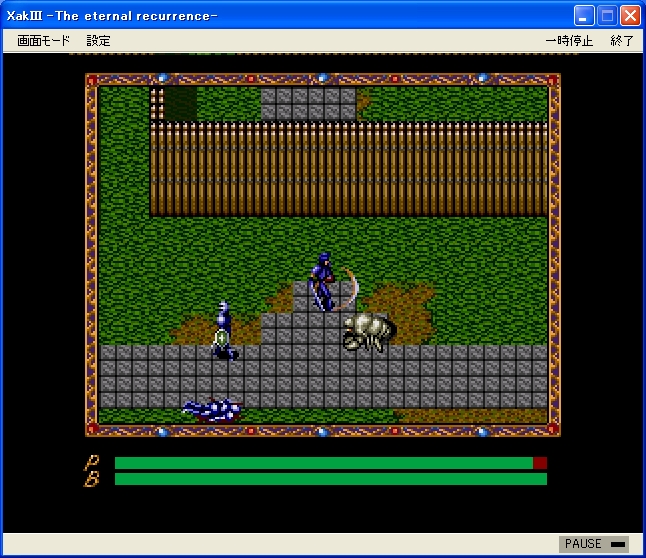646x558 pixels.
Task: Click 一時停止 to pause the game
Action: coord(569,41)
